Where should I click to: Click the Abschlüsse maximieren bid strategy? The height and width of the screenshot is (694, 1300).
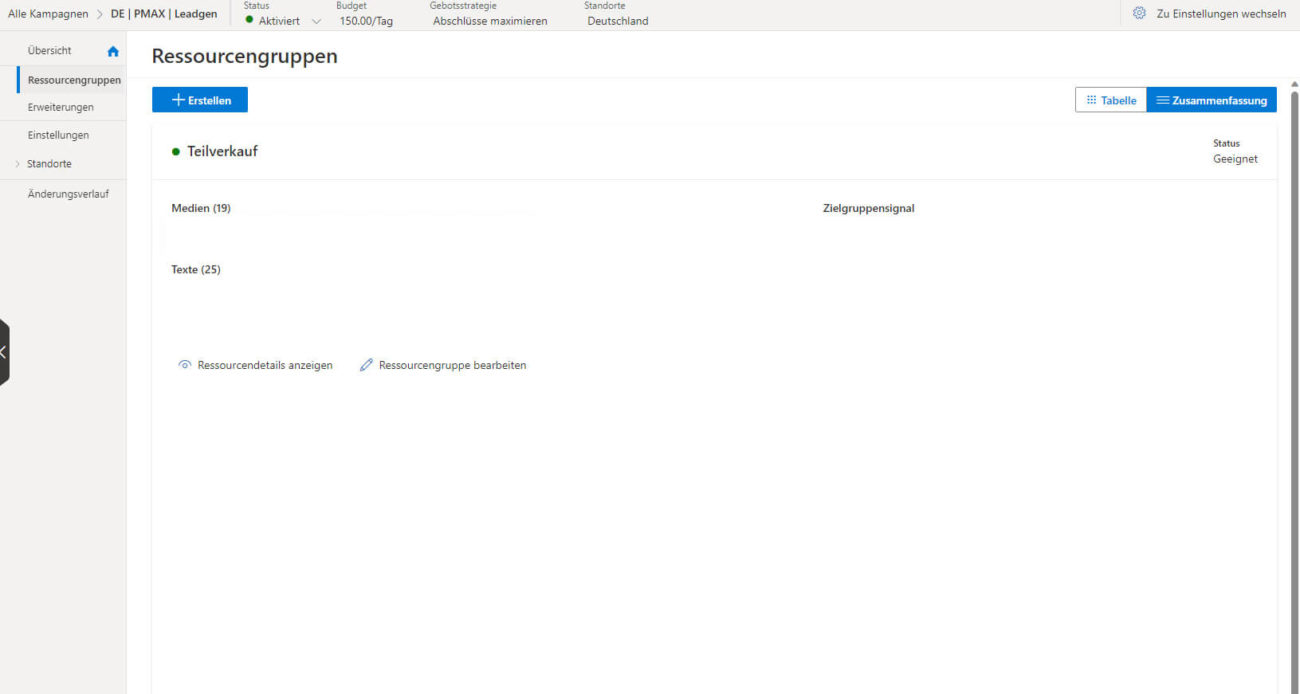[x=490, y=21]
